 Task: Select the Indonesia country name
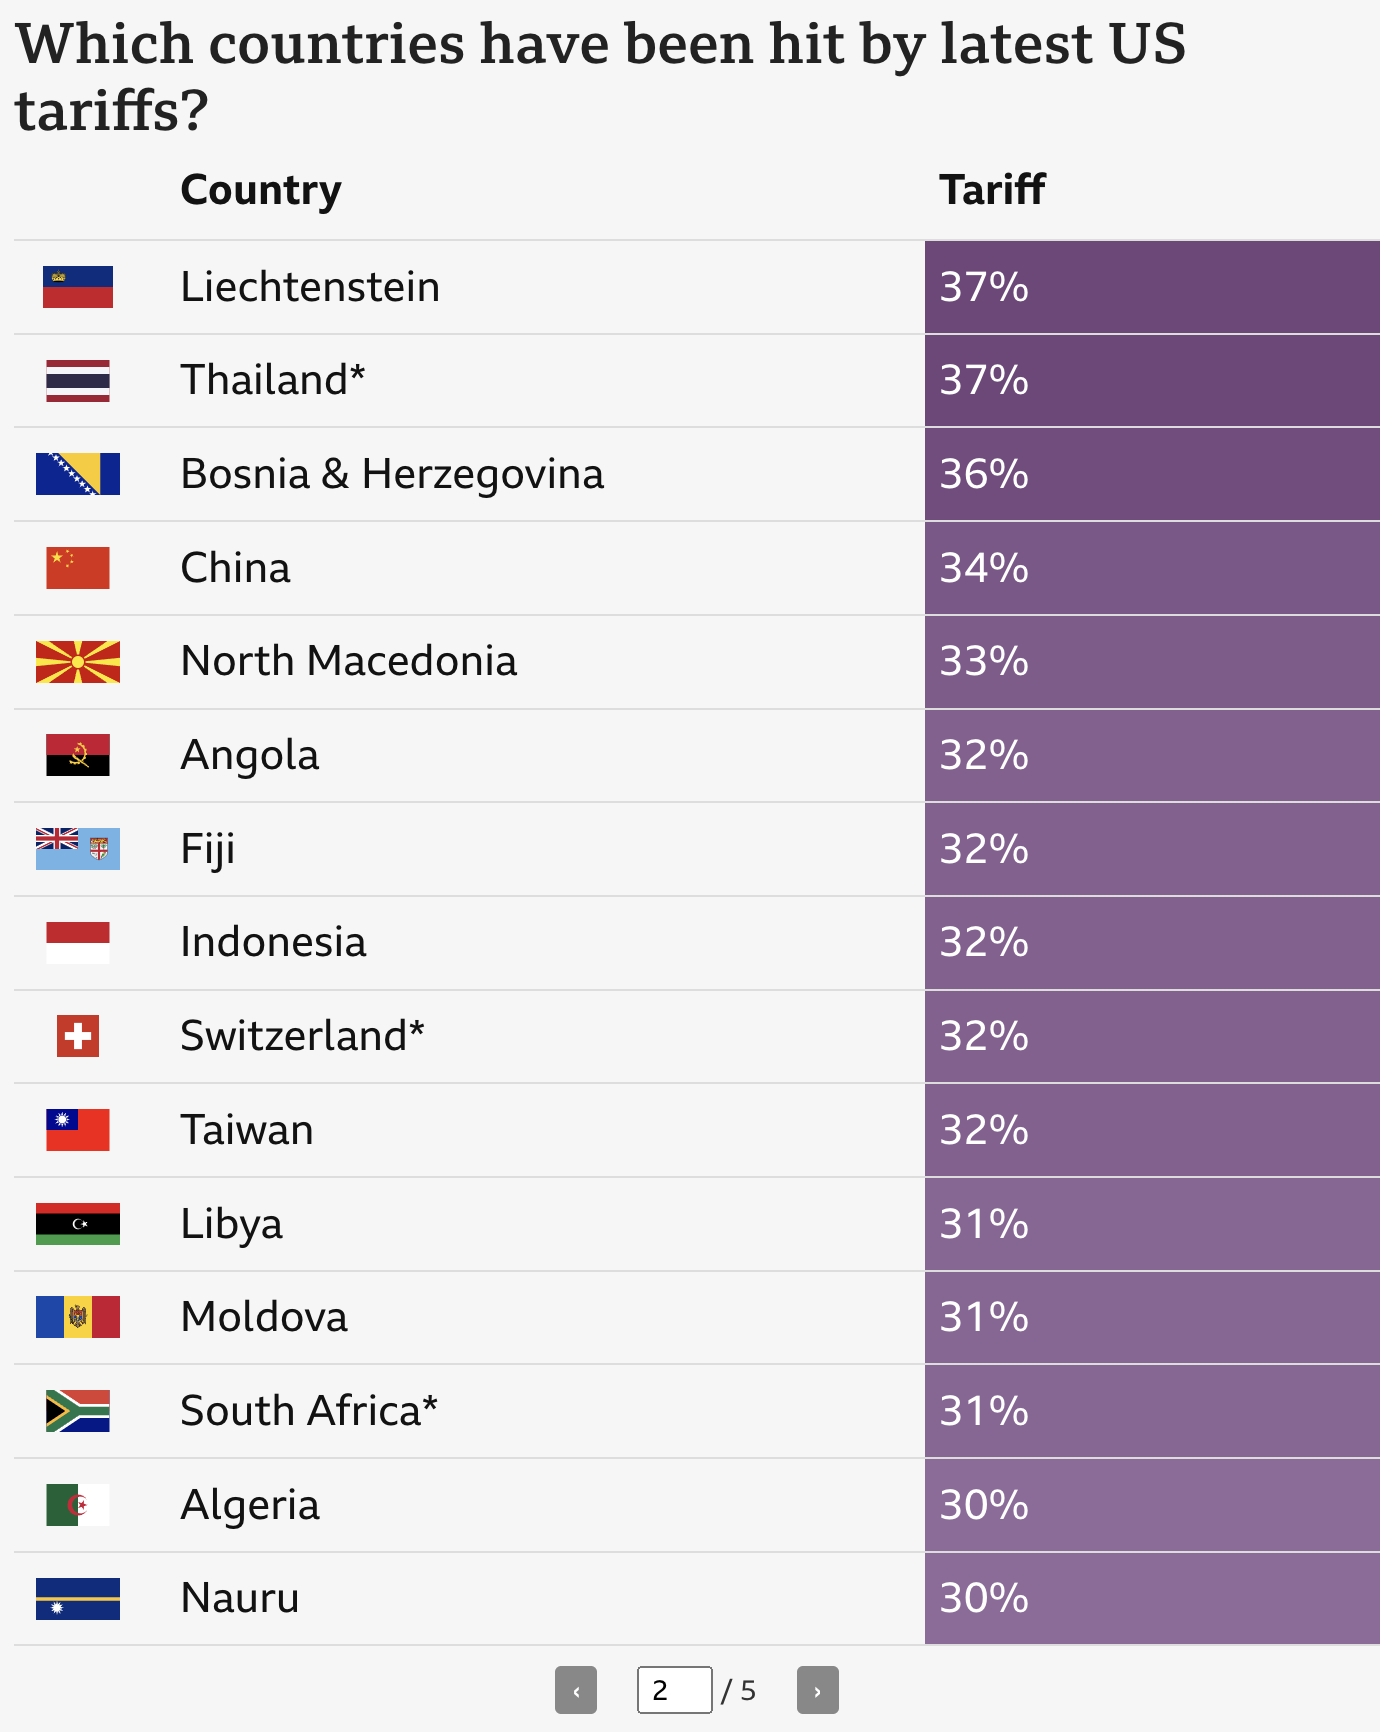[x=273, y=943]
